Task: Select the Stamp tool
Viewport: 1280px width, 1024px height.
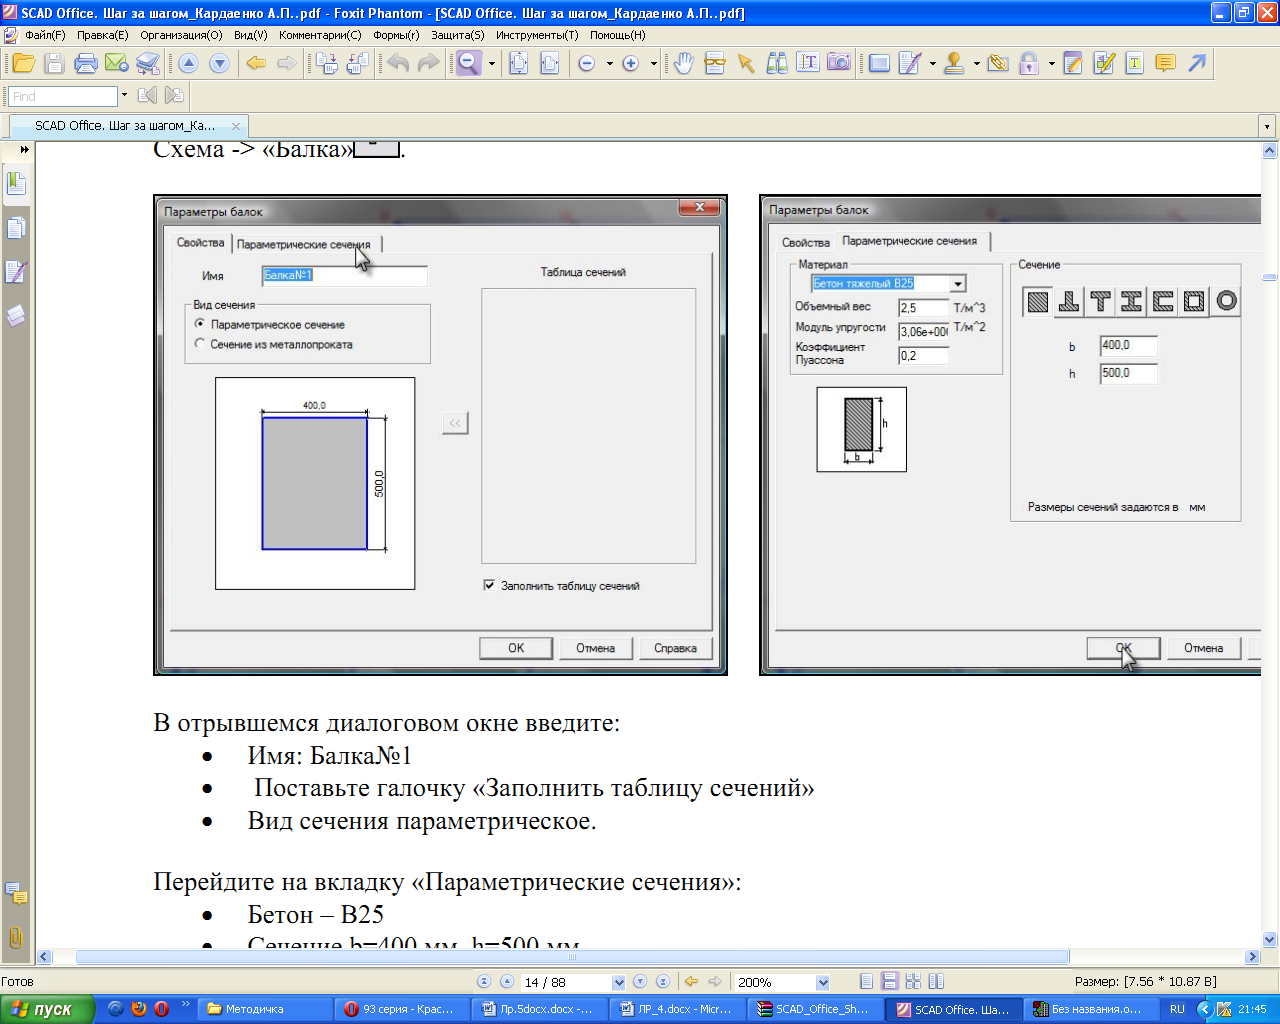Action: [954, 63]
